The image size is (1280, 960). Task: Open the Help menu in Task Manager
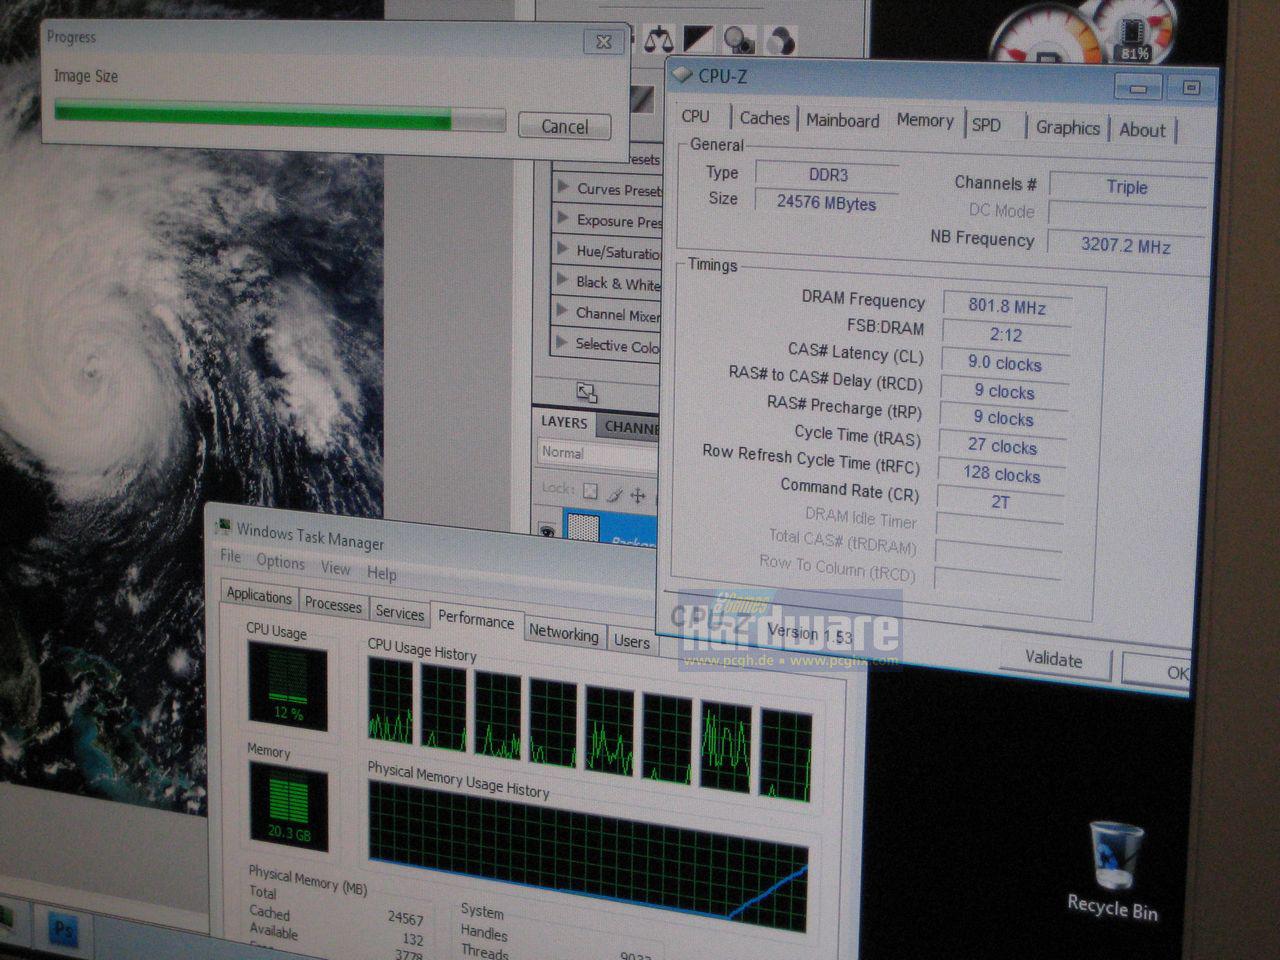[x=382, y=573]
